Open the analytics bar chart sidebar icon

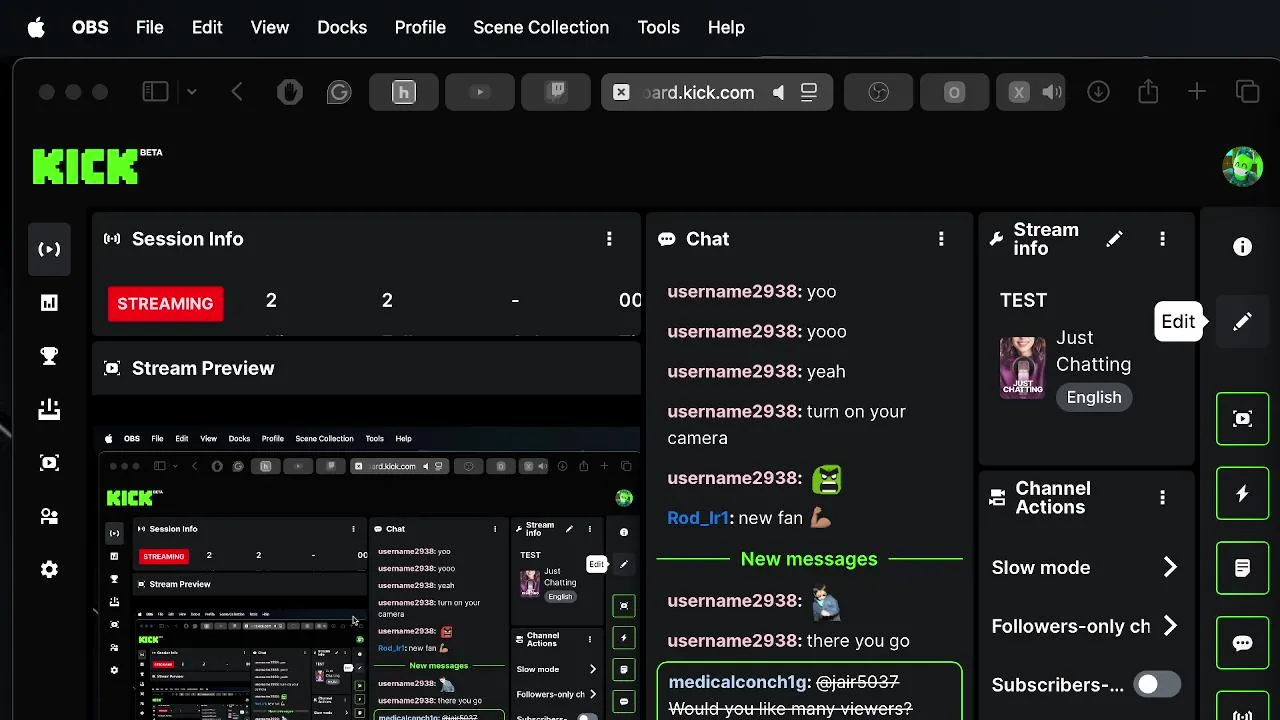coord(49,302)
